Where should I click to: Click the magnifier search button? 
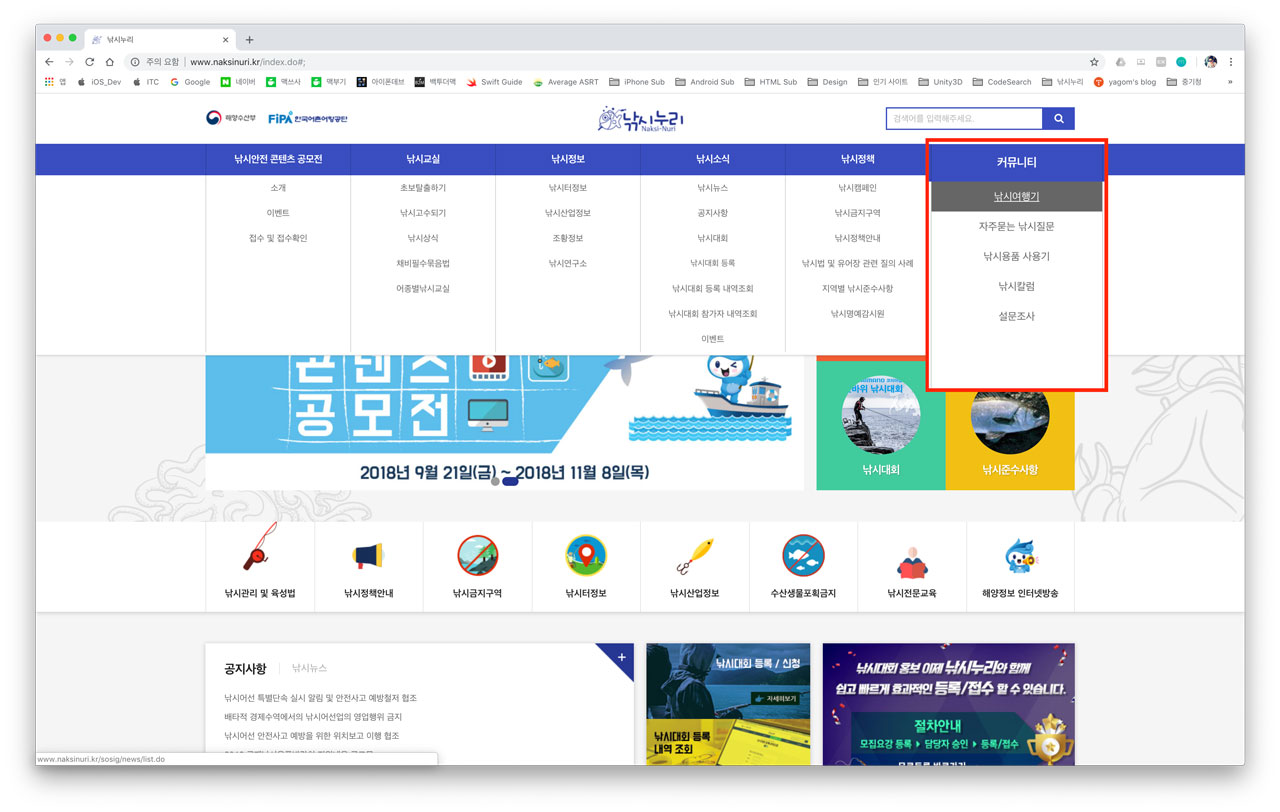coord(1058,119)
